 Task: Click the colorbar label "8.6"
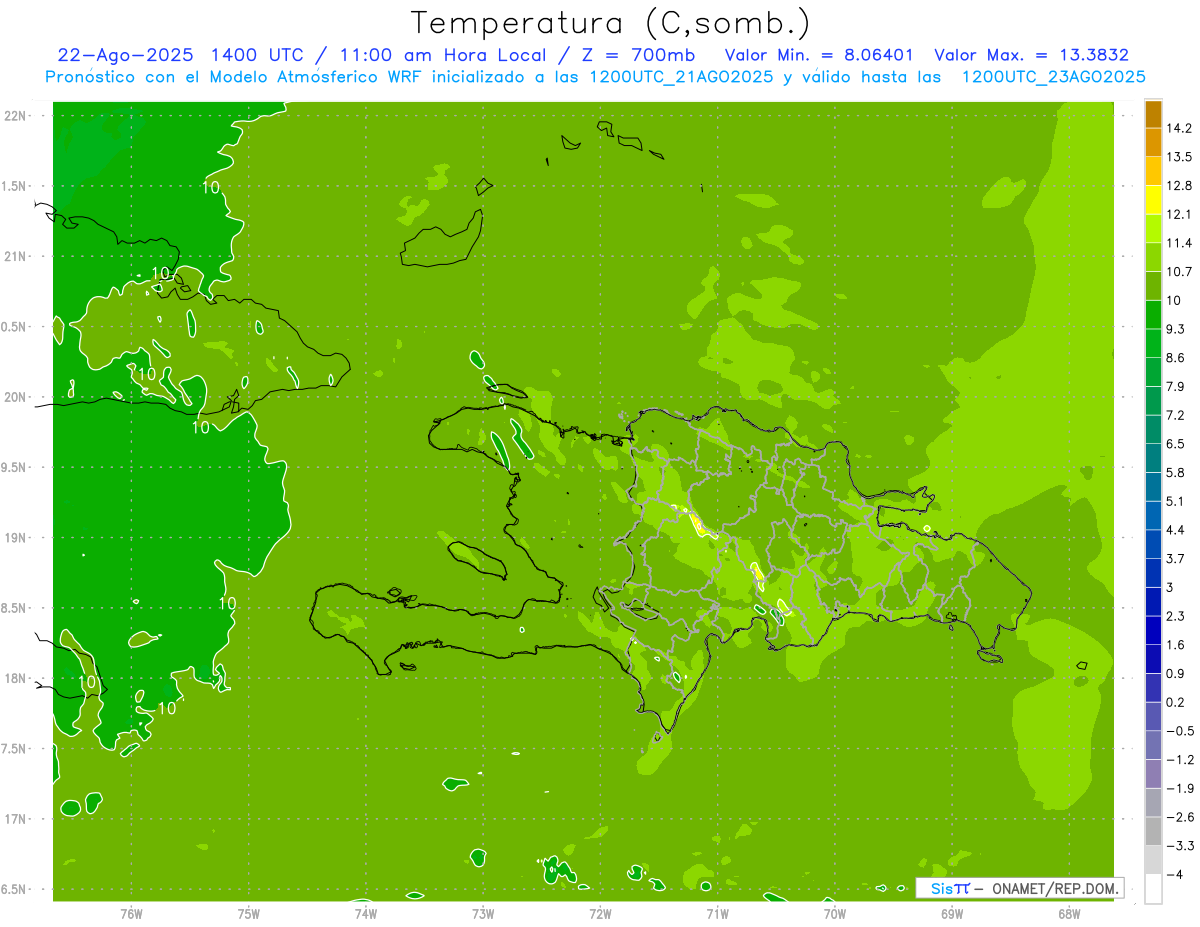pyautogui.click(x=1176, y=357)
